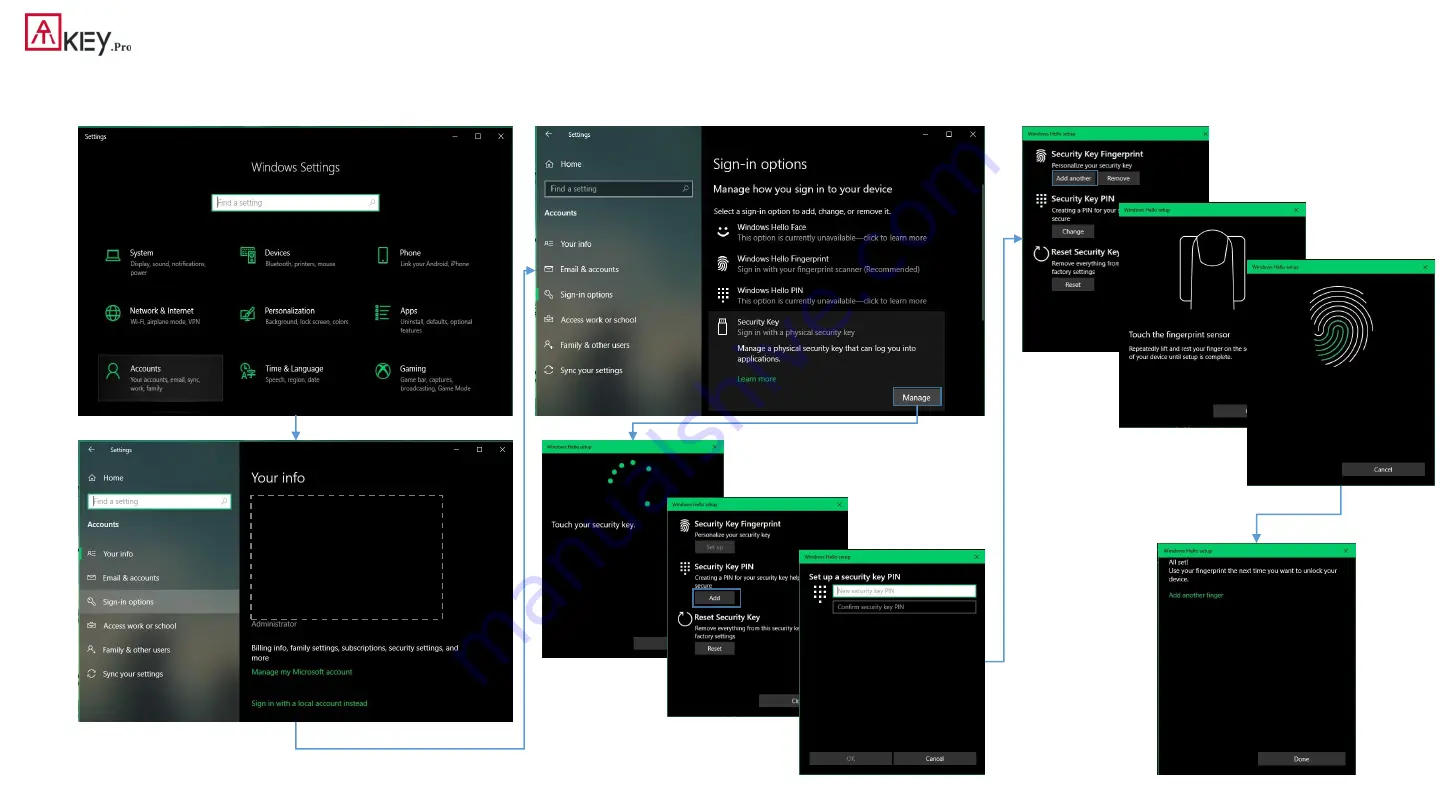Viewport: 1440px width, 810px height.
Task: Click back arrow in Sign-in options window
Action: tap(548, 134)
